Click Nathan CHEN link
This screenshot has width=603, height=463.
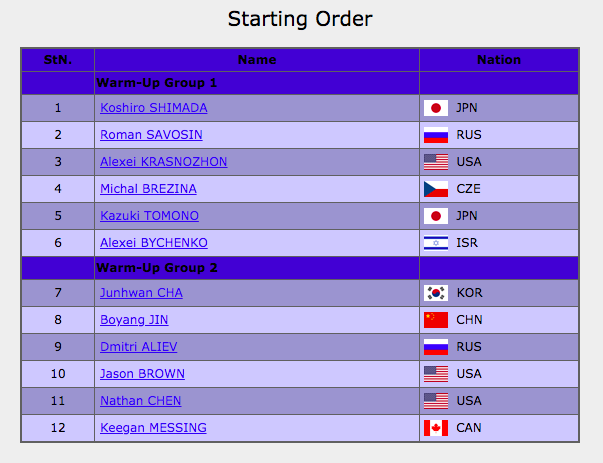point(140,401)
